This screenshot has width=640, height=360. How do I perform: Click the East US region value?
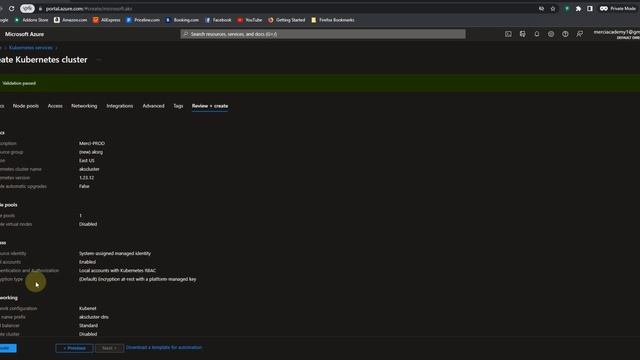coord(87,161)
